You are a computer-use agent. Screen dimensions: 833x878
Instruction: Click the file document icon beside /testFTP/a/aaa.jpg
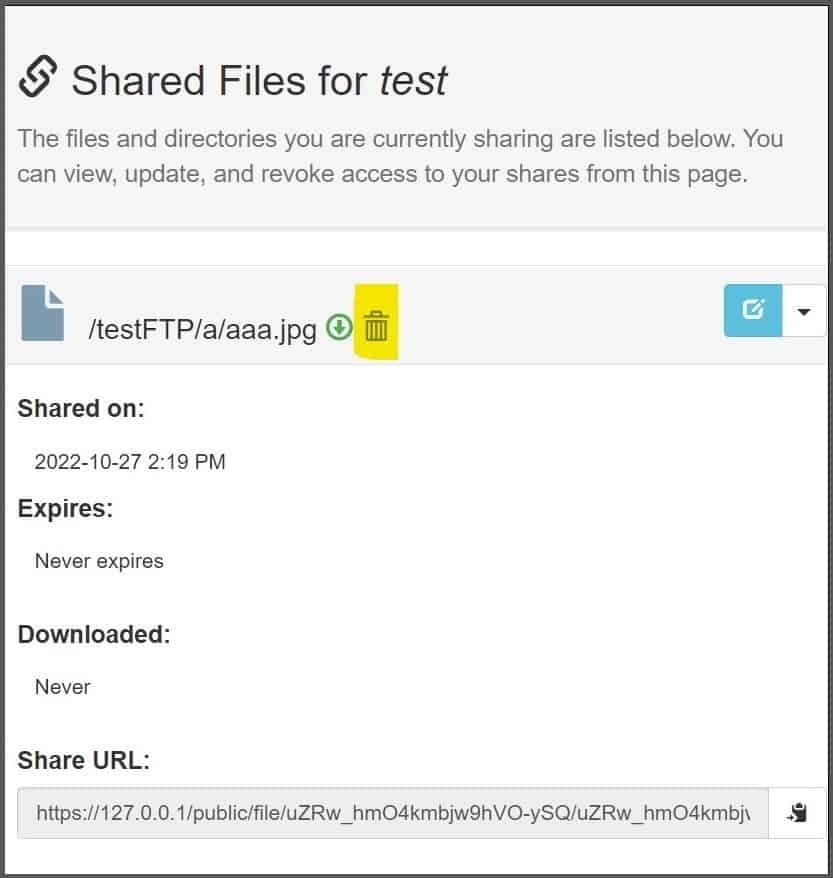(43, 313)
